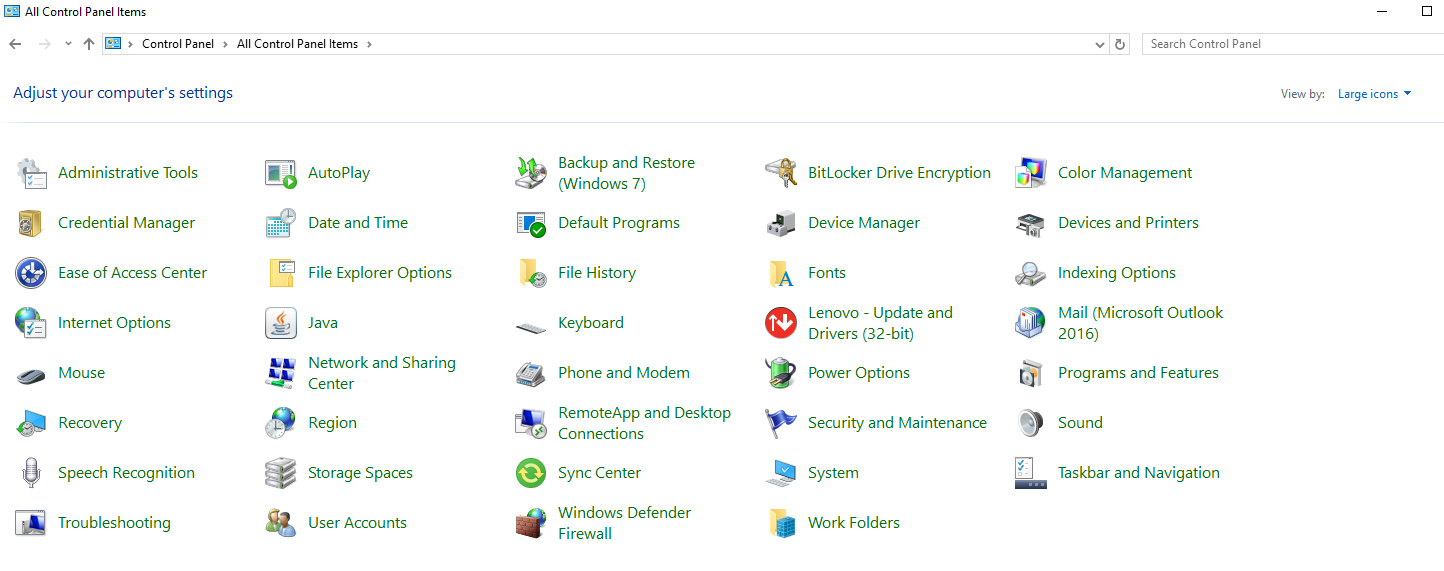Open the Color Management icon
The height and width of the screenshot is (571, 1444).
coord(1031,173)
